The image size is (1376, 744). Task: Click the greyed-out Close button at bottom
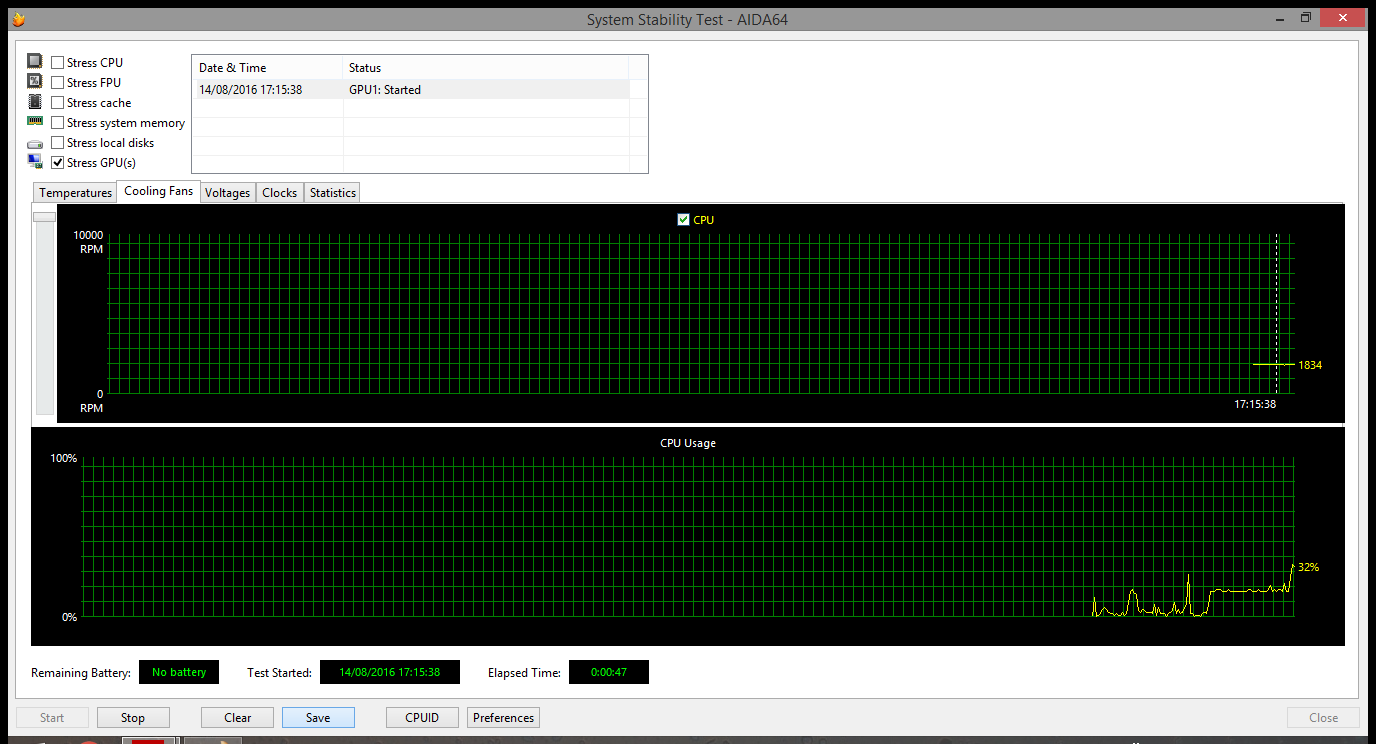1323,717
